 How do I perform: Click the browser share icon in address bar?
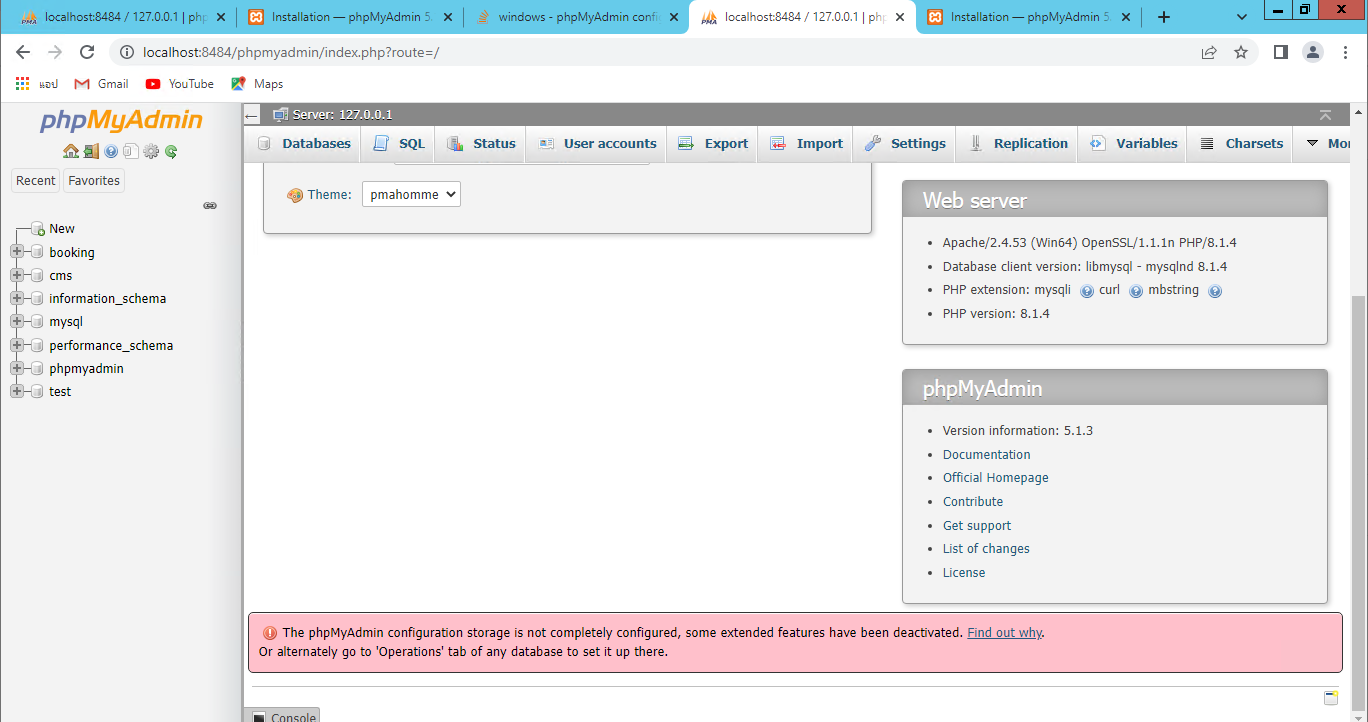coord(1209,52)
